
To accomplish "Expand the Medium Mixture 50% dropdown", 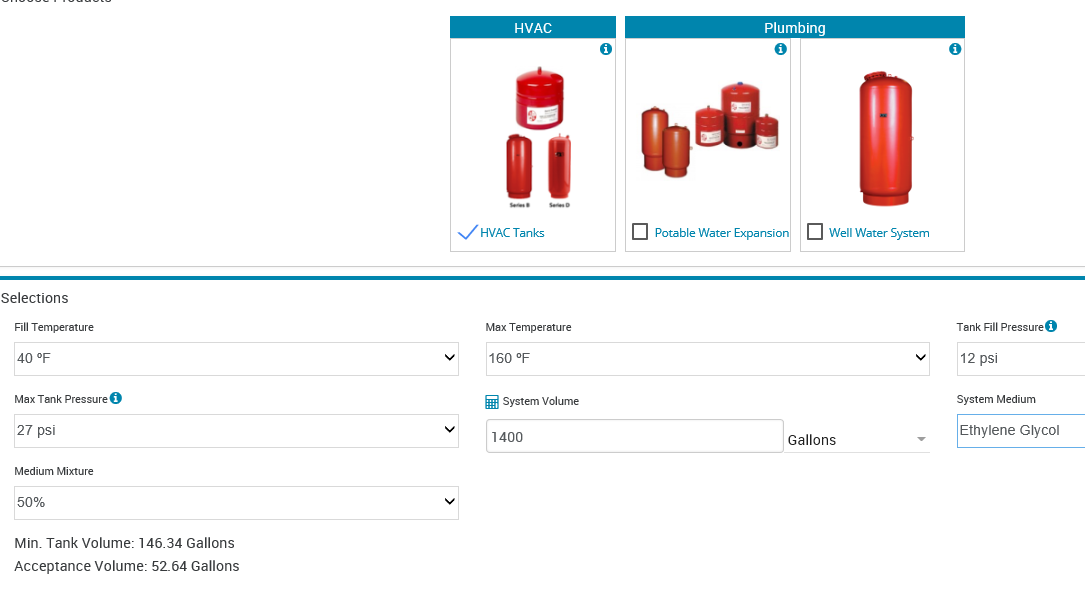I will [x=236, y=502].
